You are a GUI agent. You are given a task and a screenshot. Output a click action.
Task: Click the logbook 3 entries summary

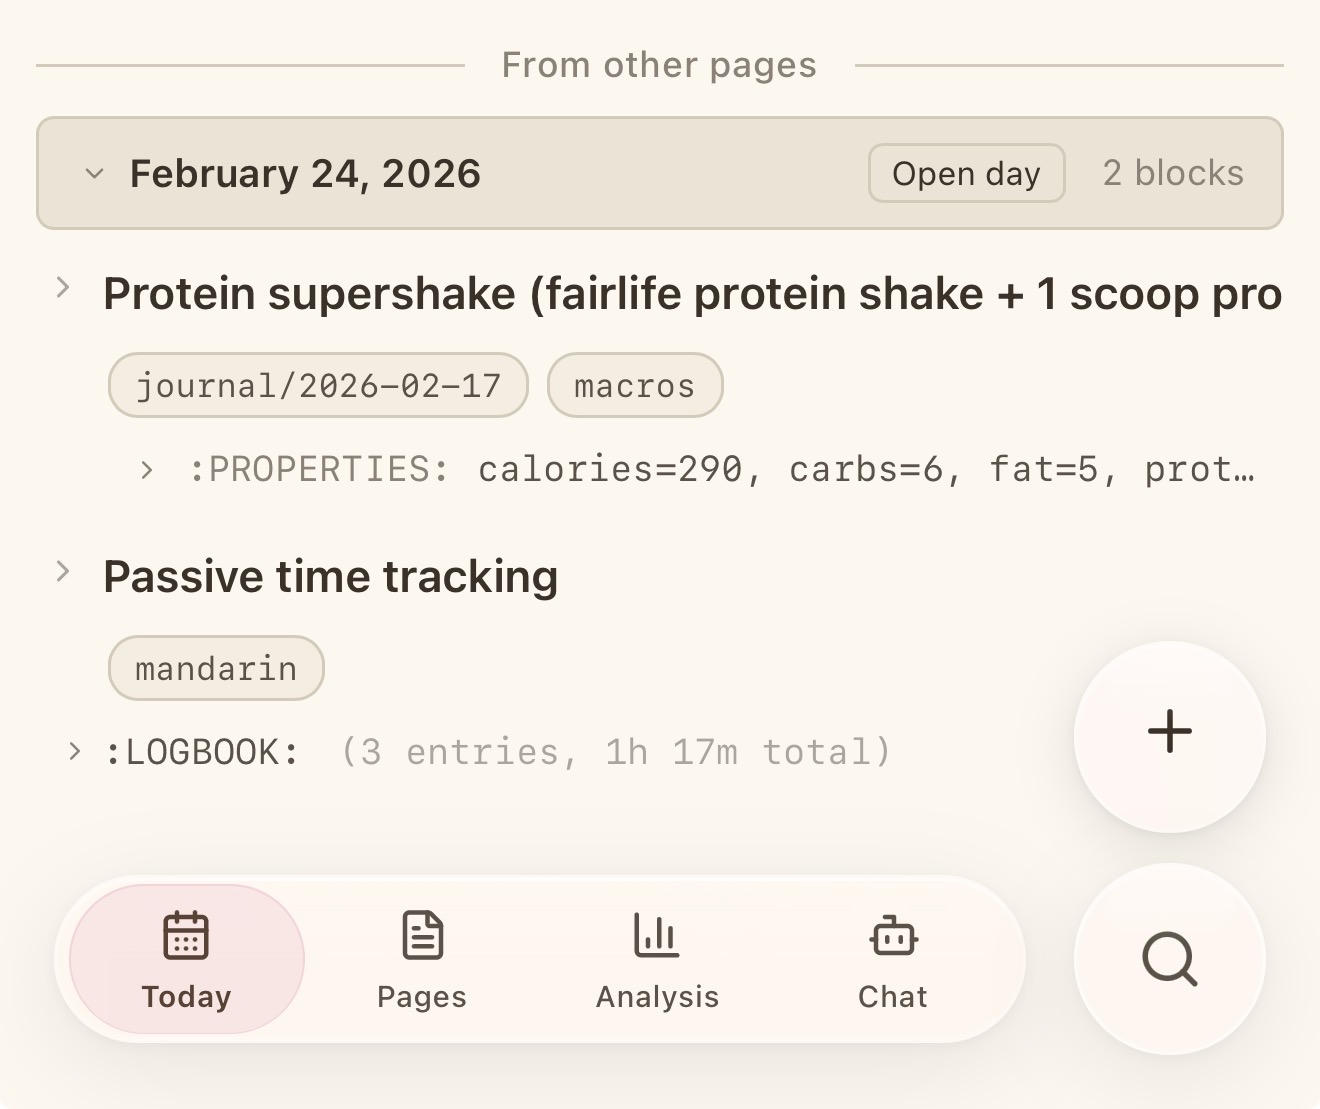(x=615, y=752)
